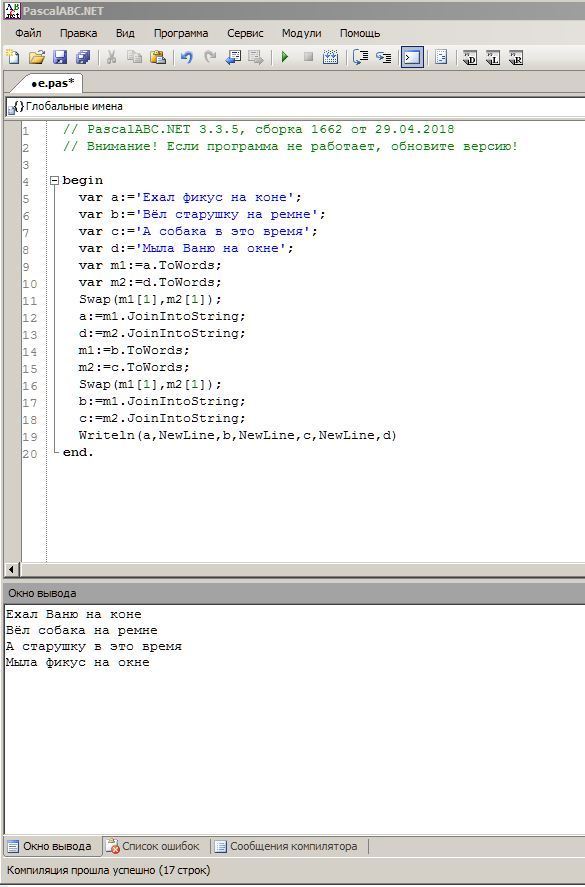Open the Модули menu
The height and width of the screenshot is (887, 585).
coord(302,33)
